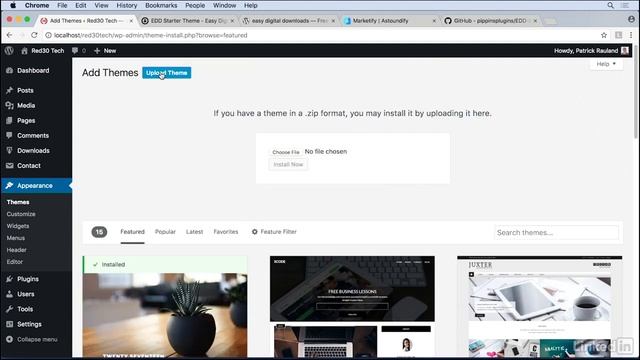
Task: Open the EDD Starter Theme browser tab
Action: tap(187, 20)
